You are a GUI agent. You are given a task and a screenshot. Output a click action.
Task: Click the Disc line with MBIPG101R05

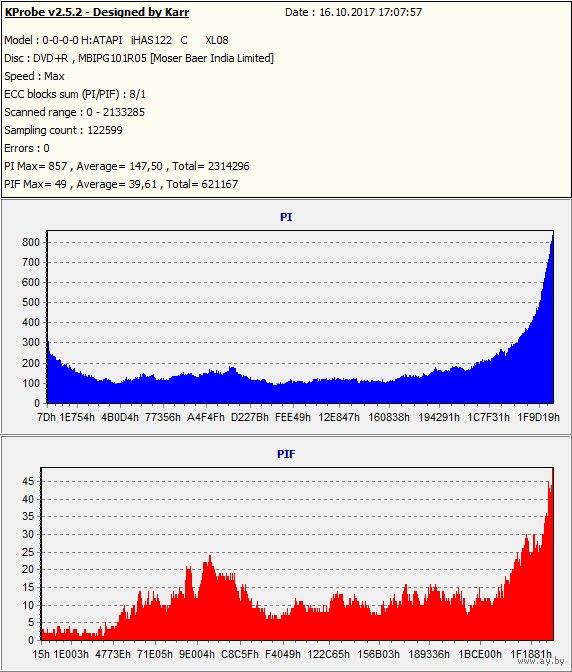click(x=139, y=58)
